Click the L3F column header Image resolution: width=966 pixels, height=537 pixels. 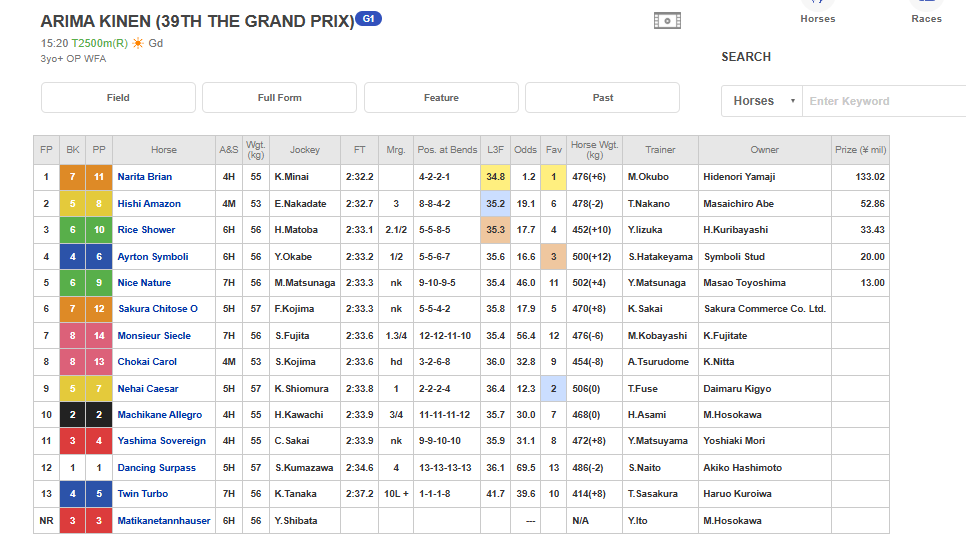click(495, 150)
